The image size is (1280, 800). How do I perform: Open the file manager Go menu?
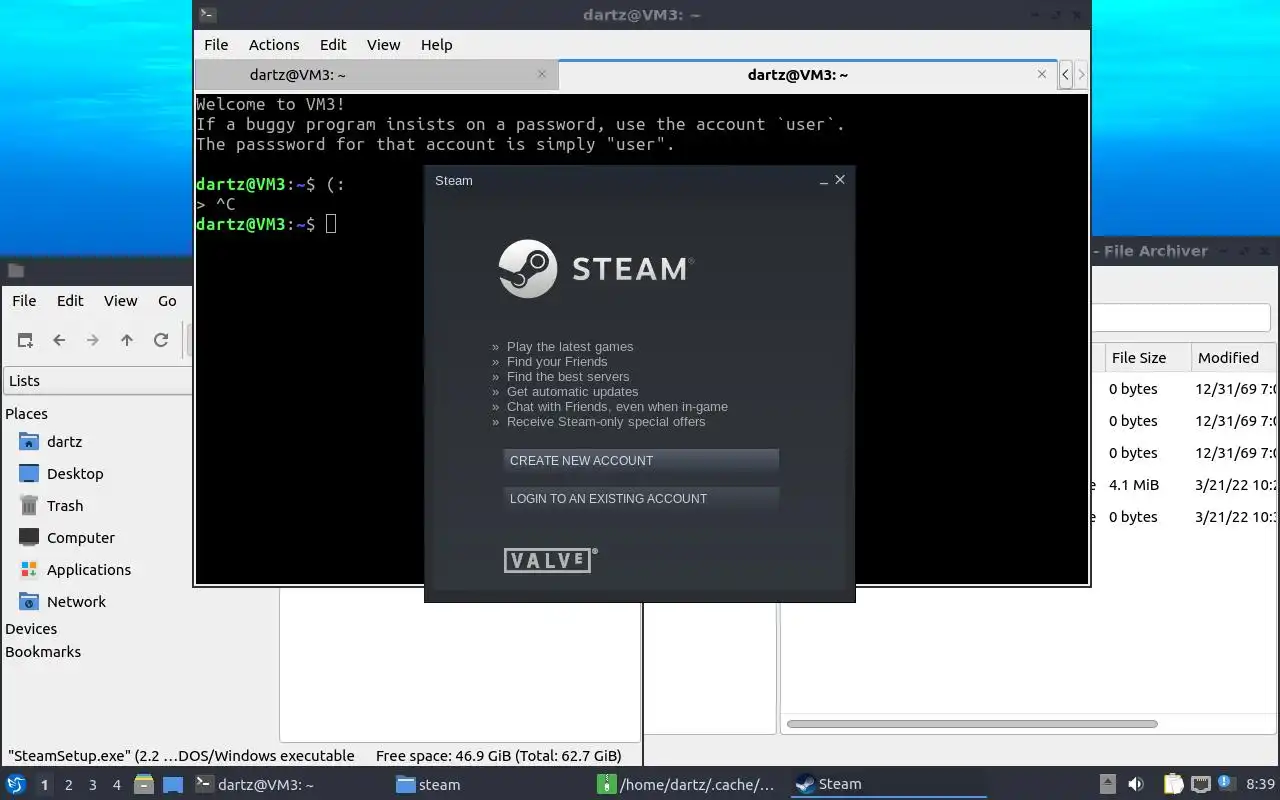167,301
